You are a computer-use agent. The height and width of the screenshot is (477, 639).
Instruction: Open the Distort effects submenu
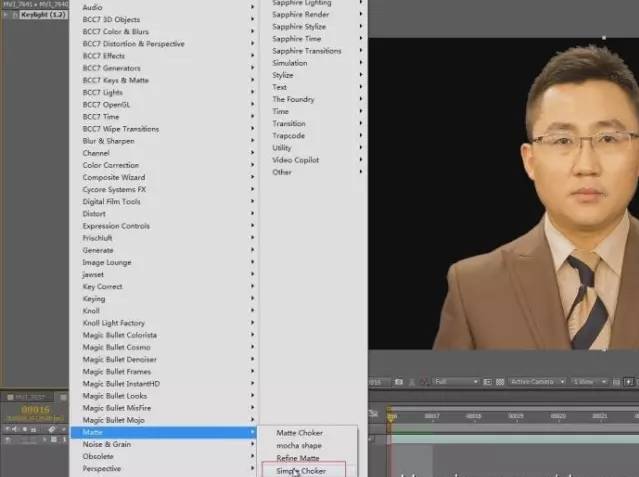163,214
